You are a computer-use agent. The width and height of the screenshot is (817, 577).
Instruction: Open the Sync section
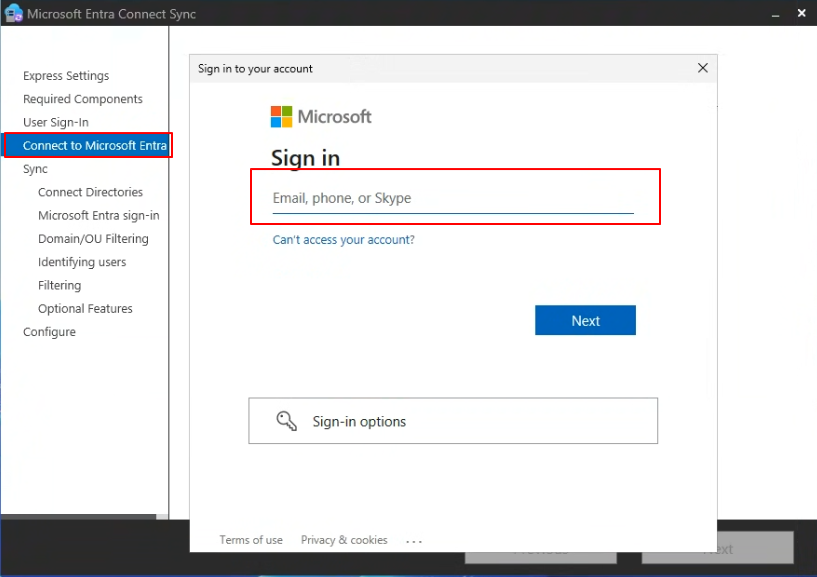(x=35, y=169)
